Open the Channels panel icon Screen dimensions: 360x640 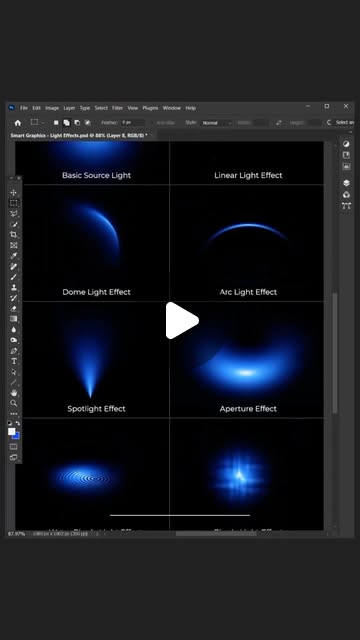pos(346,194)
